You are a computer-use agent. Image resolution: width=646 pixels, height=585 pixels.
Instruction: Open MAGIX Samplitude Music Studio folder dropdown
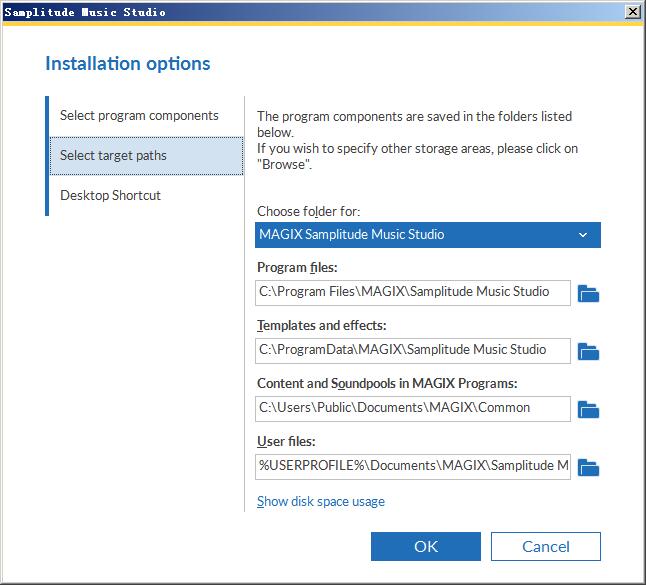coord(428,235)
